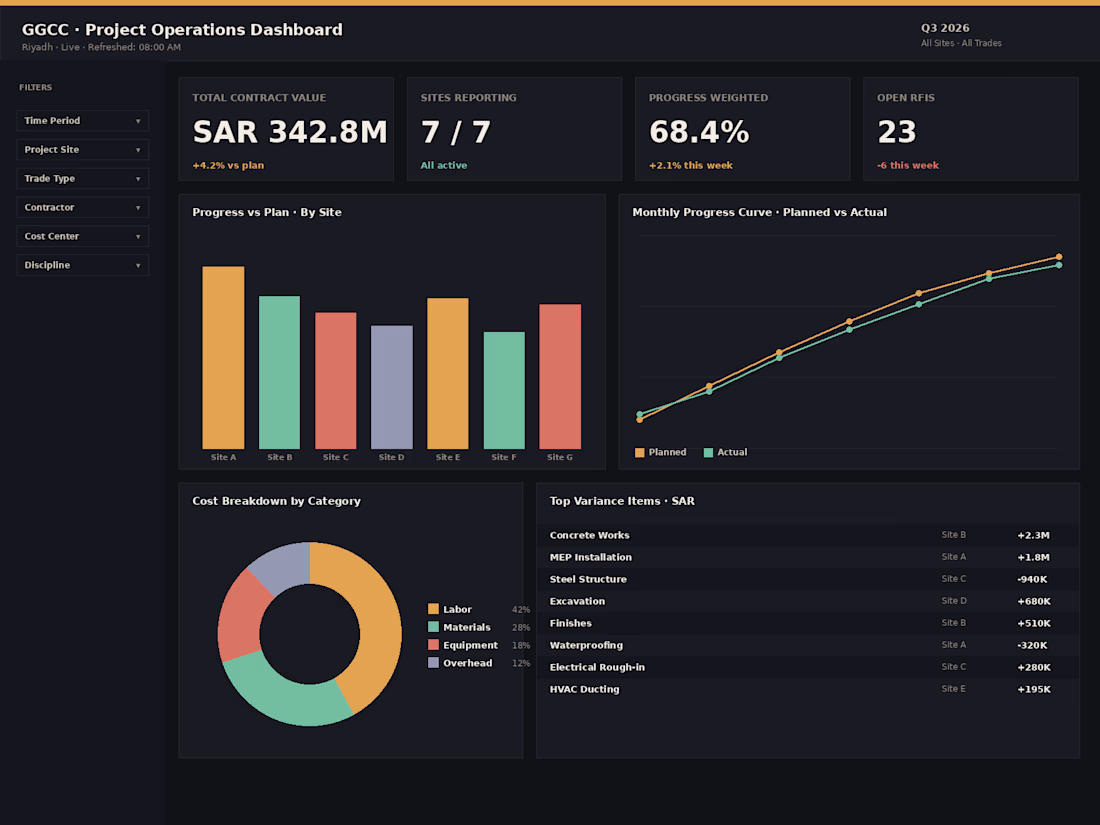Click the Open RFIs count 23
The width and height of the screenshot is (1100, 825).
(x=897, y=132)
